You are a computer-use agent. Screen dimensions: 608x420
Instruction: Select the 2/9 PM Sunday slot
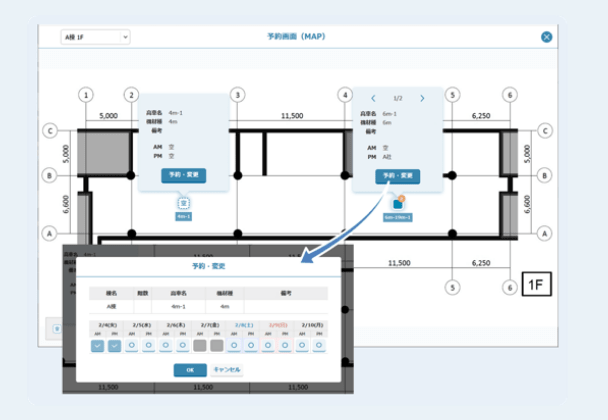click(x=284, y=345)
